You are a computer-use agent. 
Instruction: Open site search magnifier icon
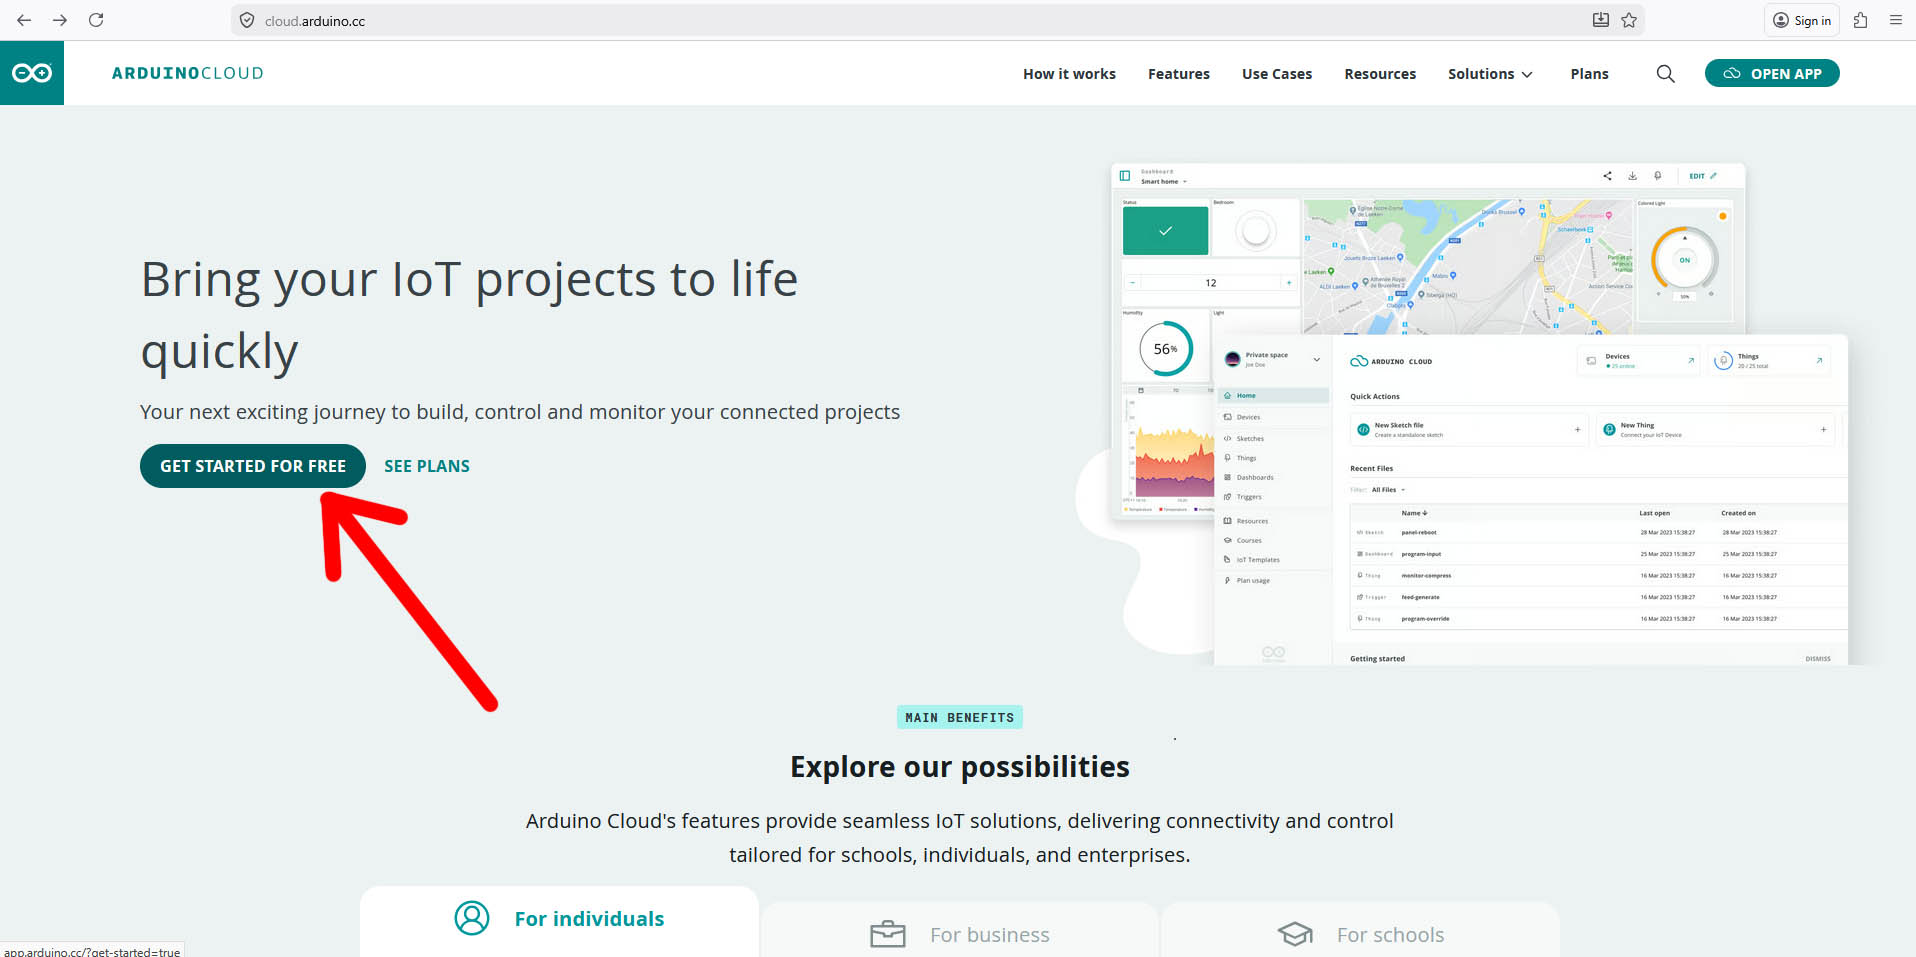click(x=1665, y=73)
